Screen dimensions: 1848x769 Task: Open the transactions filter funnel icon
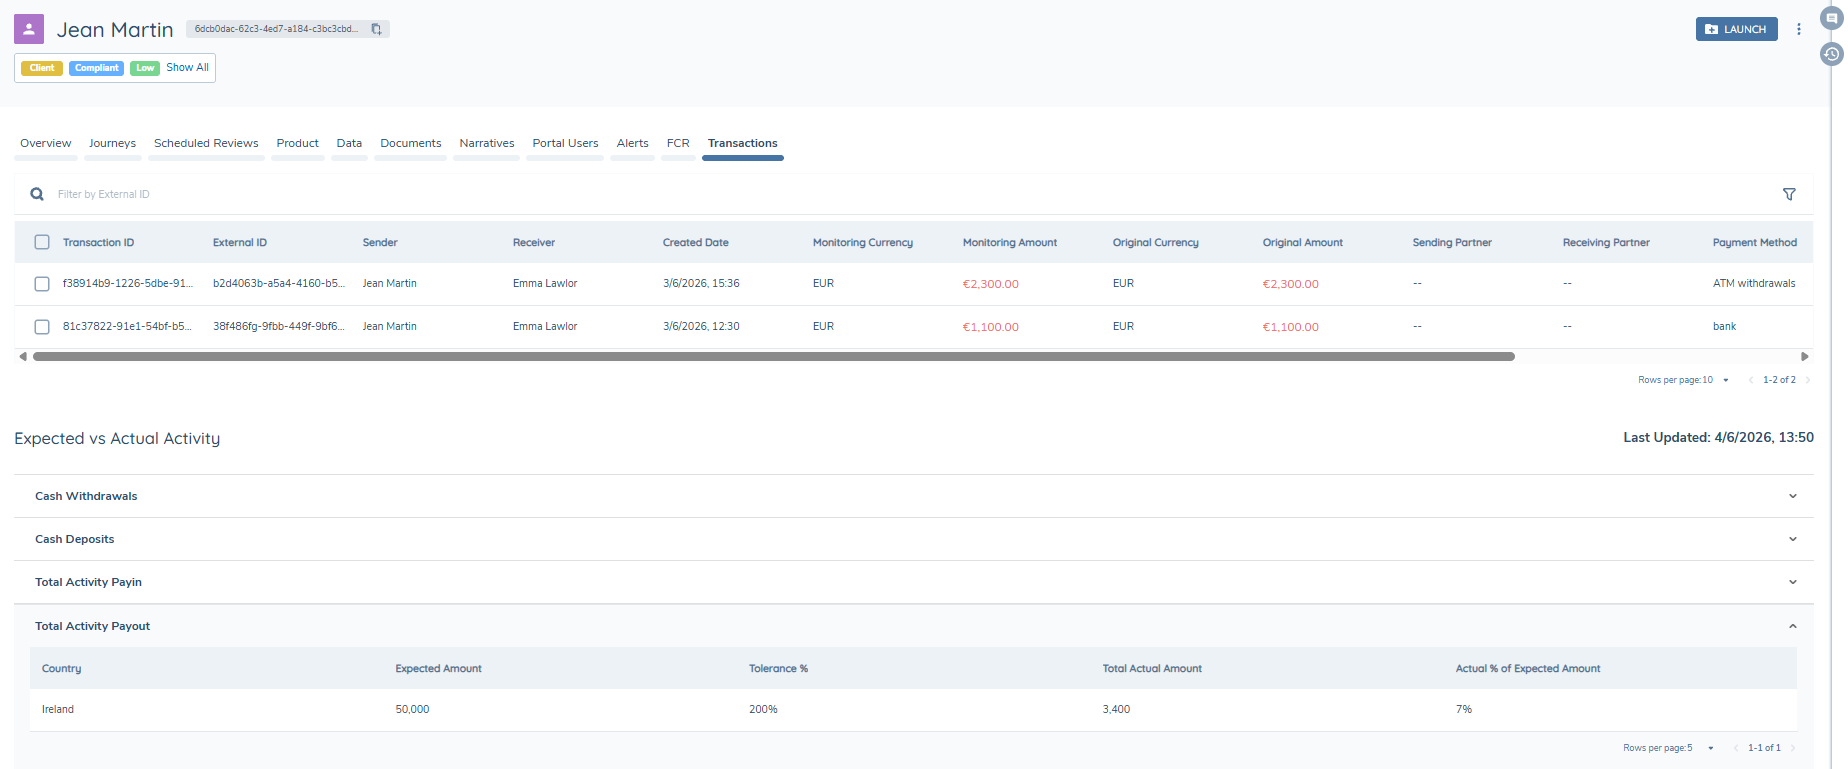pyautogui.click(x=1789, y=194)
